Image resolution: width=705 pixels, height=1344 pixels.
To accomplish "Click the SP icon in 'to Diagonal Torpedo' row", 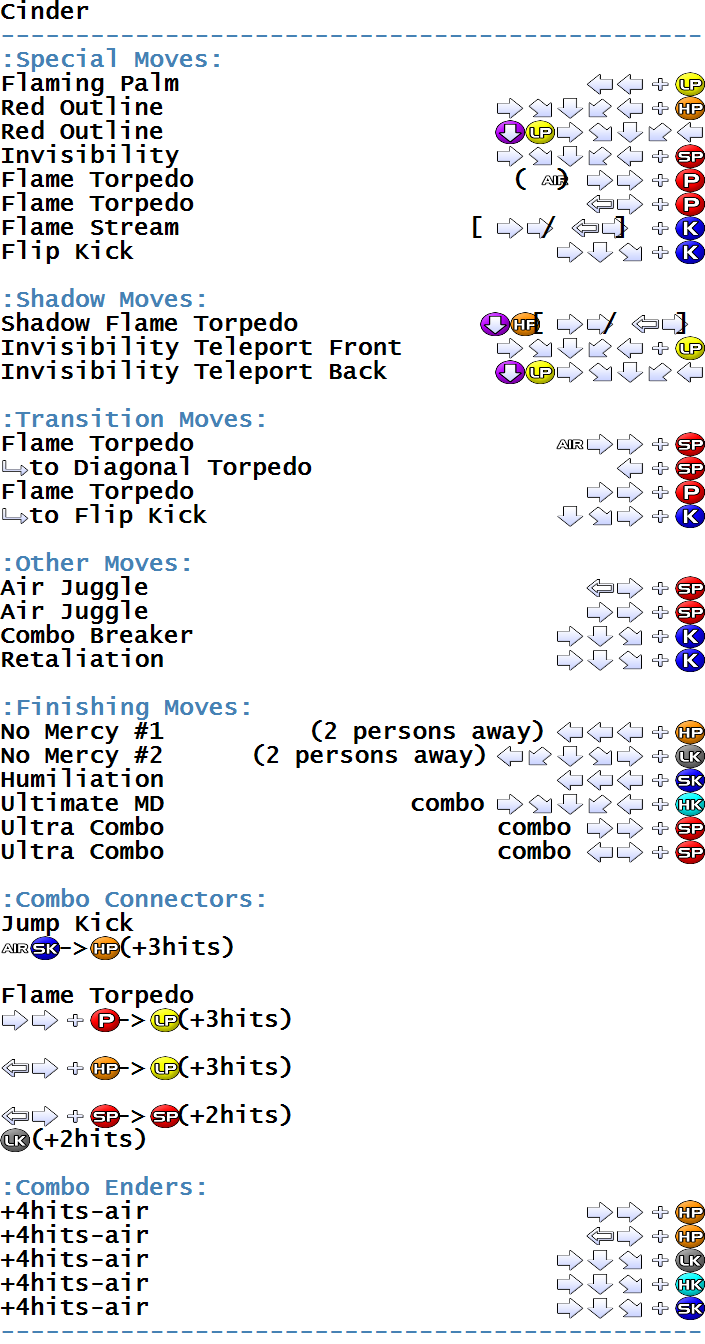I will pos(690,468).
